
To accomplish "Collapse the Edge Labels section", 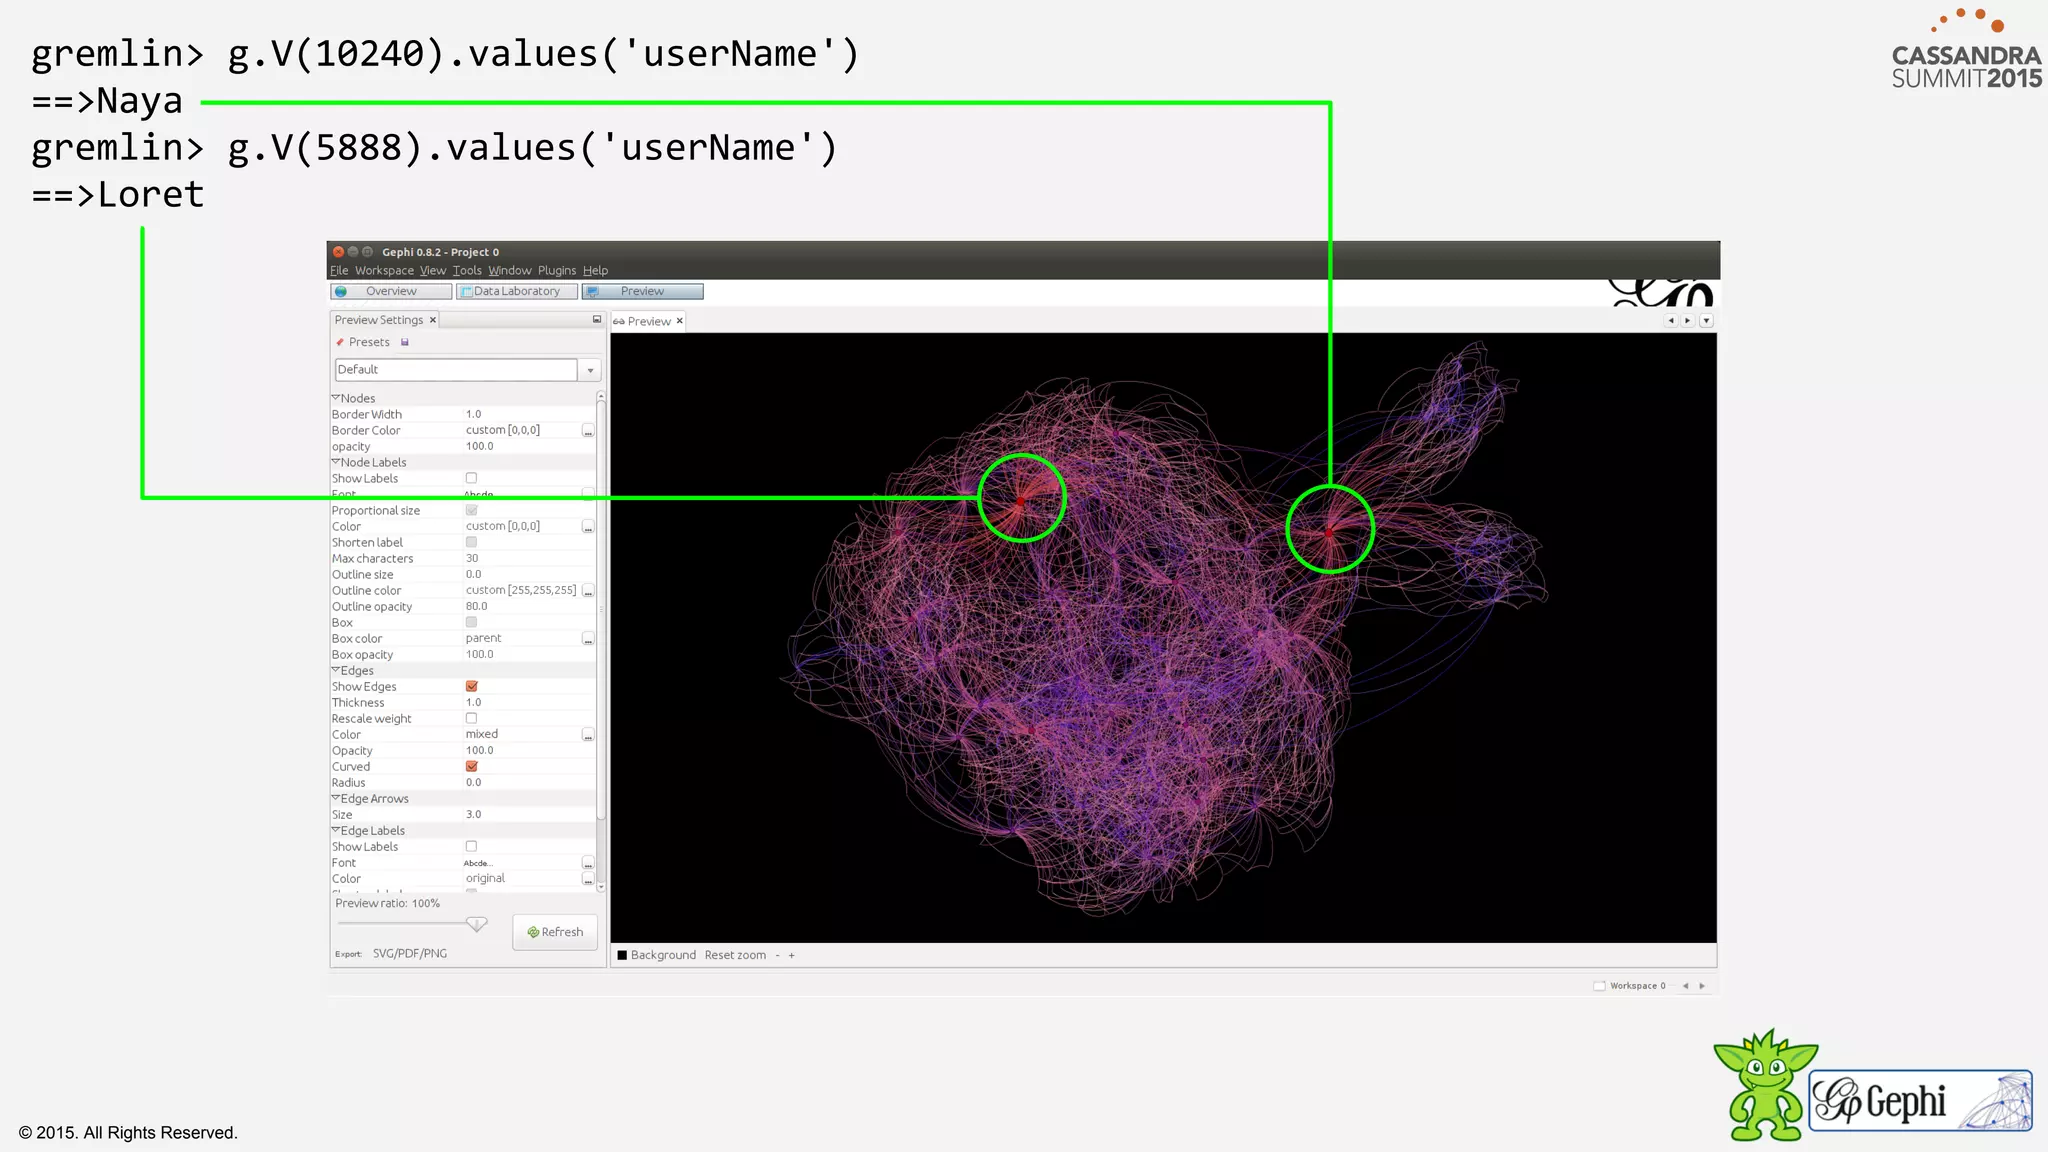I will 336,830.
